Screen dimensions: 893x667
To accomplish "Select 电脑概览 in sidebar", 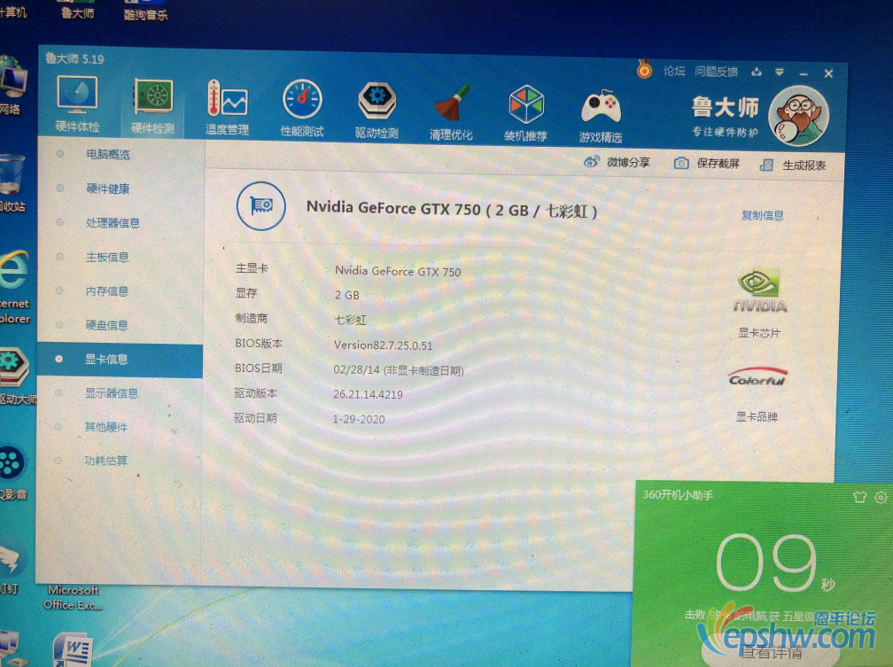I will [108, 154].
